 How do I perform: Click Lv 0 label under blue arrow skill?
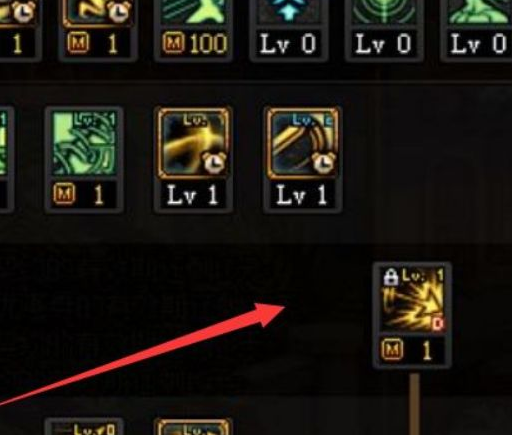[289, 44]
